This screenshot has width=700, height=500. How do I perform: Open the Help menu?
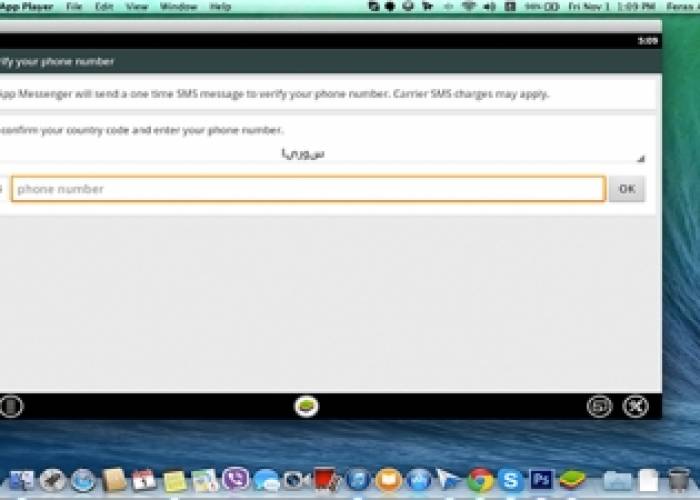pyautogui.click(x=220, y=6)
